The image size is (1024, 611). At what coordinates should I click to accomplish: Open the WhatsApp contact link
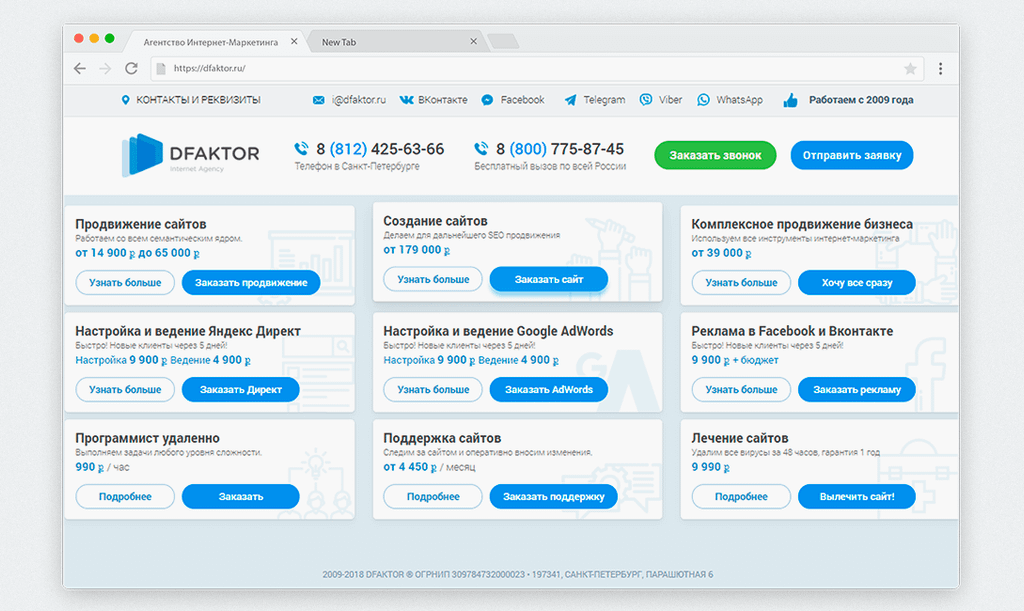click(730, 100)
